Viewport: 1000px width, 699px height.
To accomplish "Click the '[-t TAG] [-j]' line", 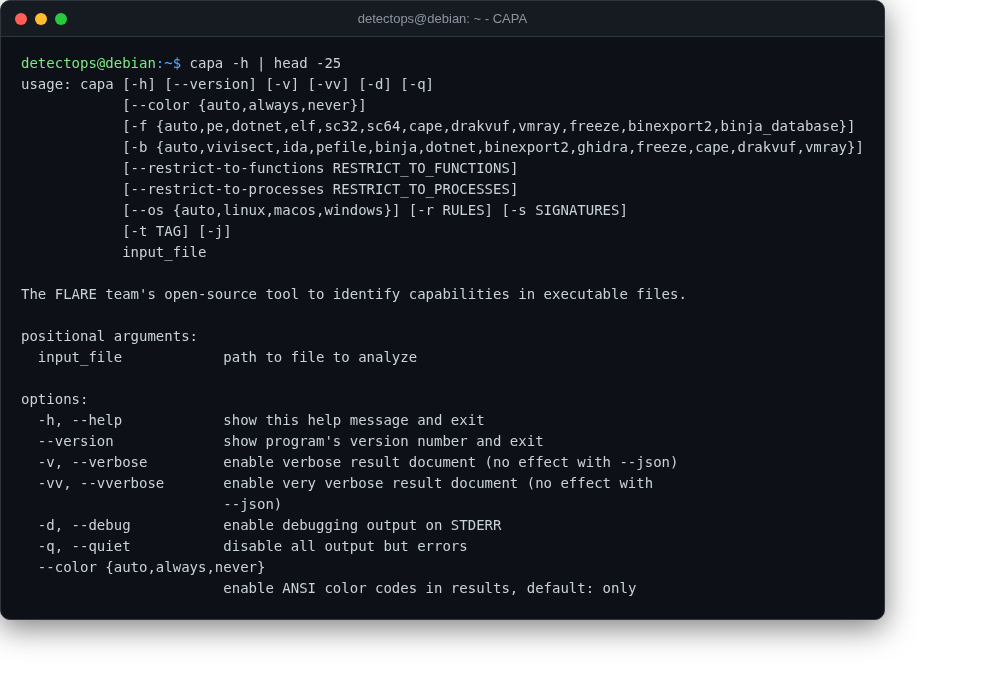I will coord(177,232).
